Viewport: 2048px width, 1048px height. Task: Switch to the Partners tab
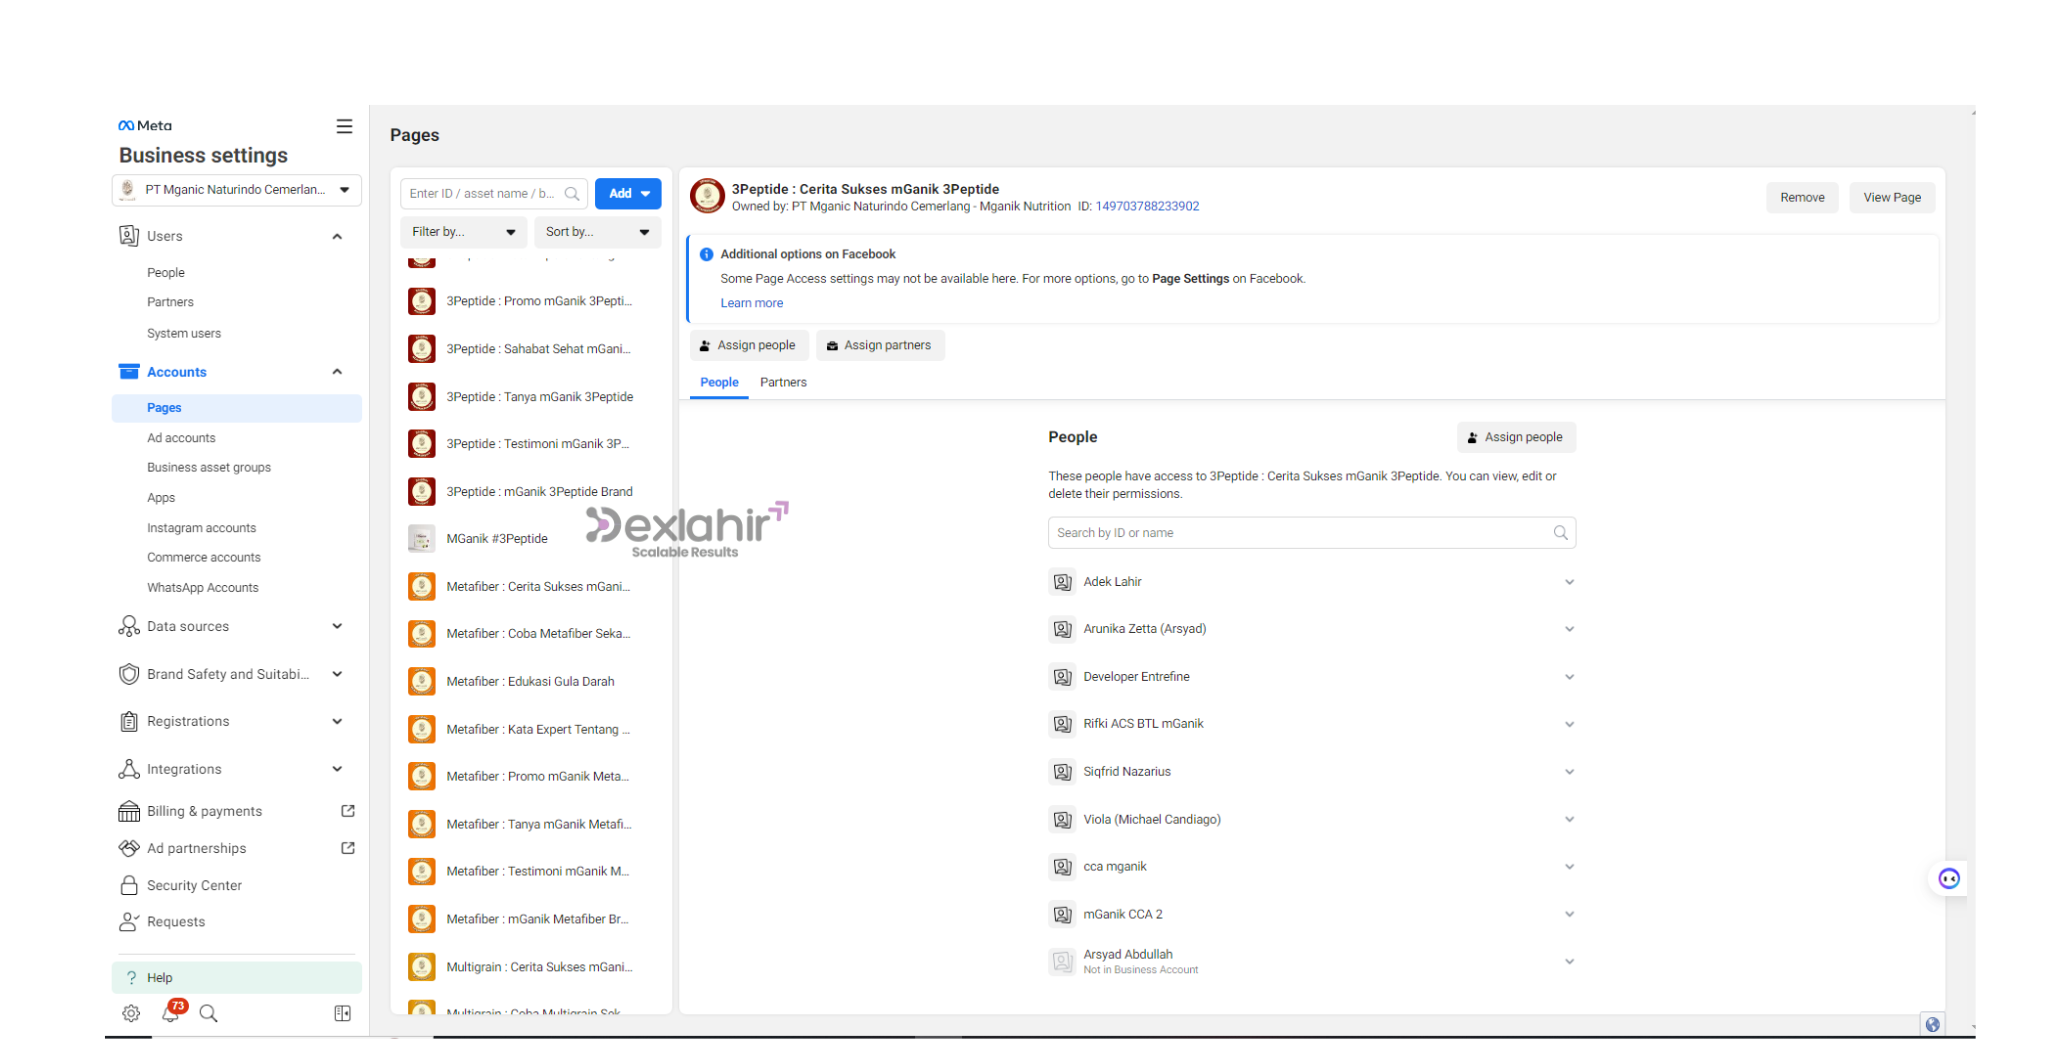pos(783,382)
